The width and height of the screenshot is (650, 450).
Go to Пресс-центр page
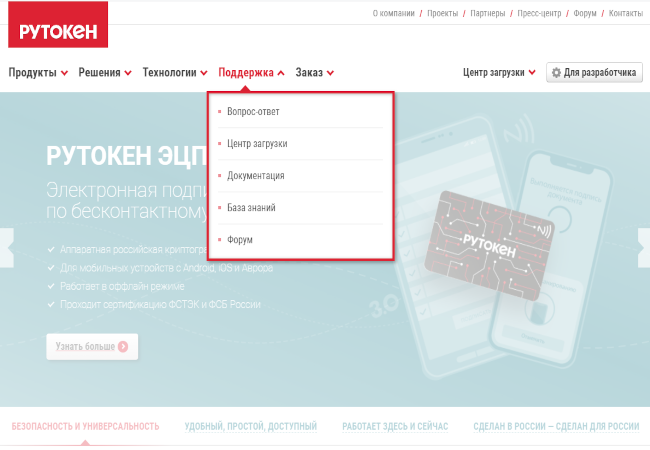[539, 13]
